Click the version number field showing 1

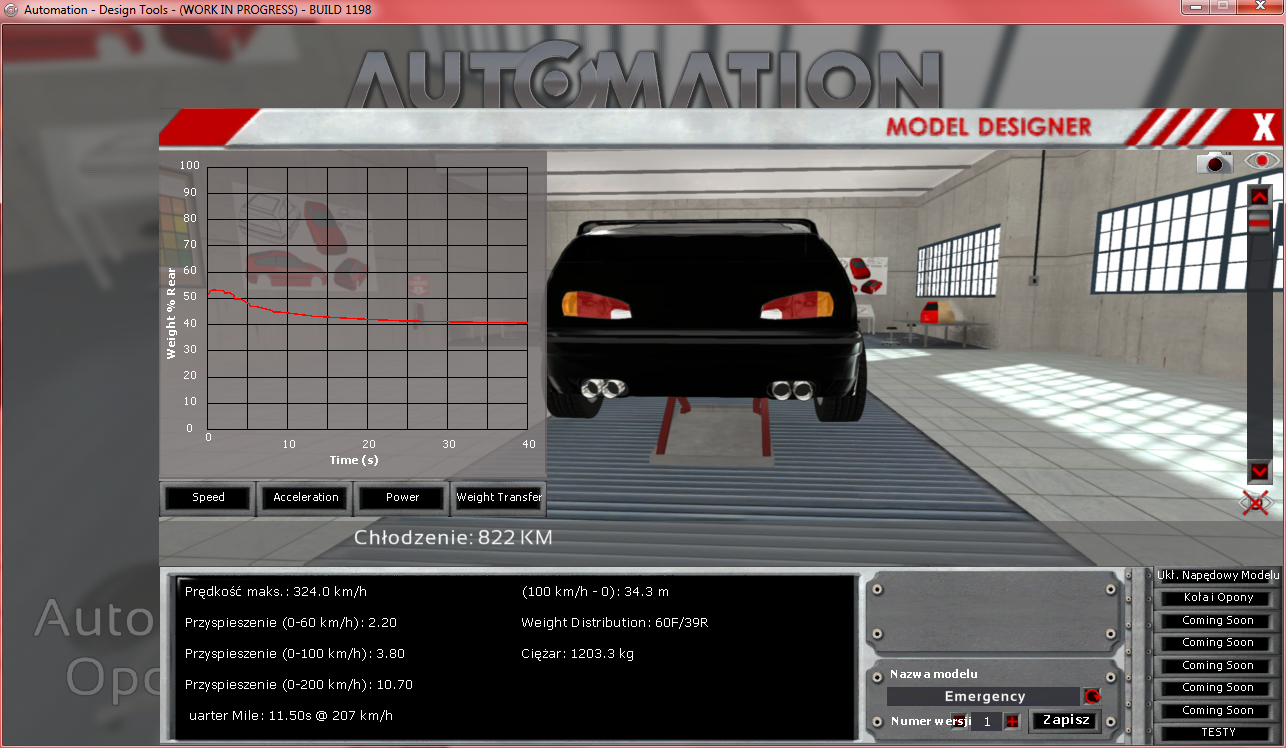(986, 721)
